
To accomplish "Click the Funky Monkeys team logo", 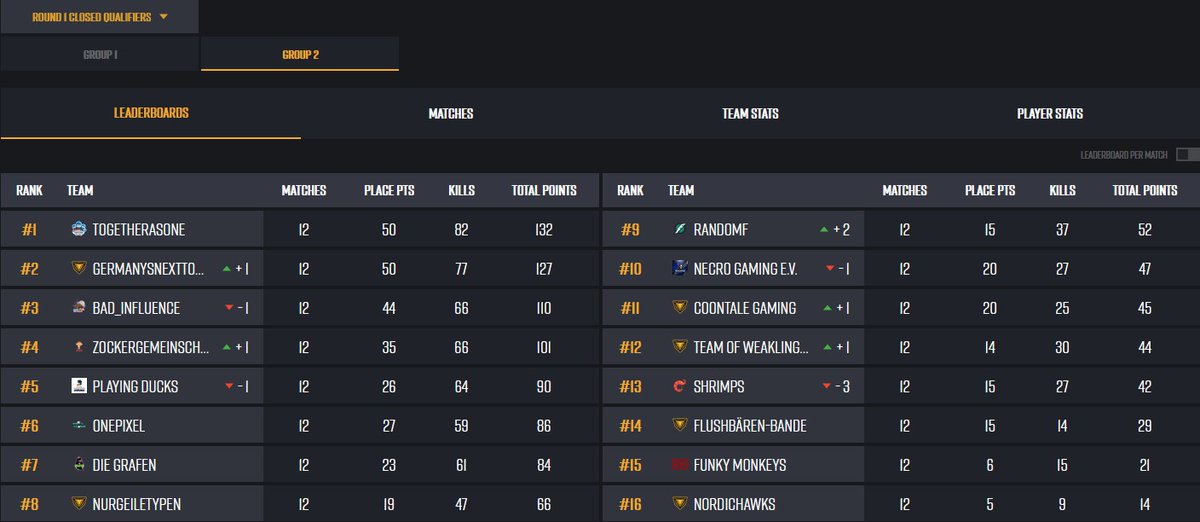I will point(680,464).
